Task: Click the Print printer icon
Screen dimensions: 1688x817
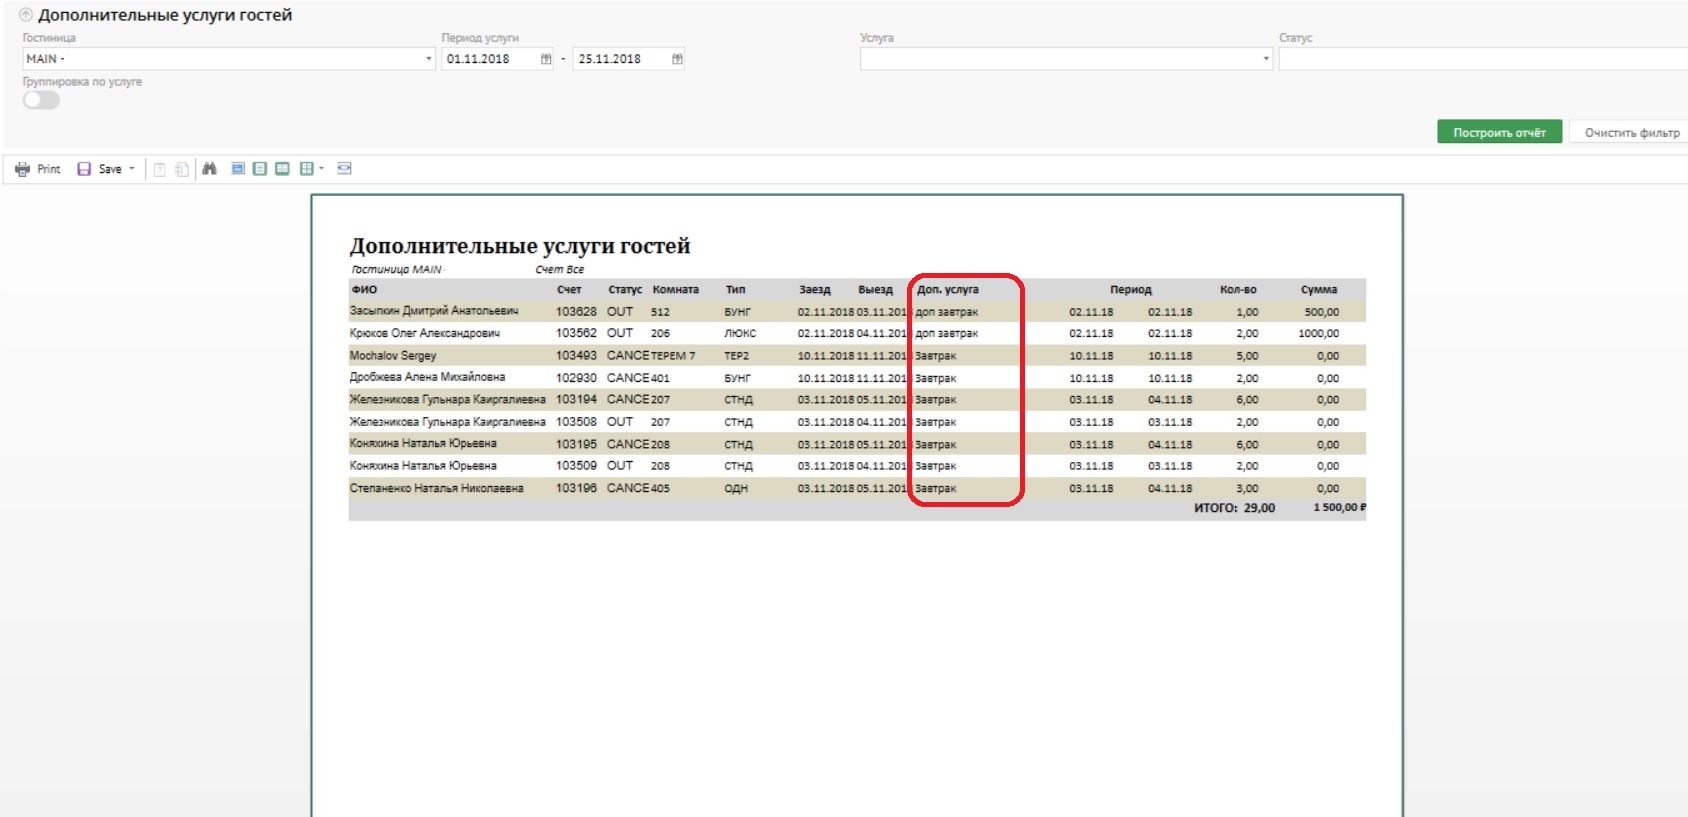Action: point(22,169)
